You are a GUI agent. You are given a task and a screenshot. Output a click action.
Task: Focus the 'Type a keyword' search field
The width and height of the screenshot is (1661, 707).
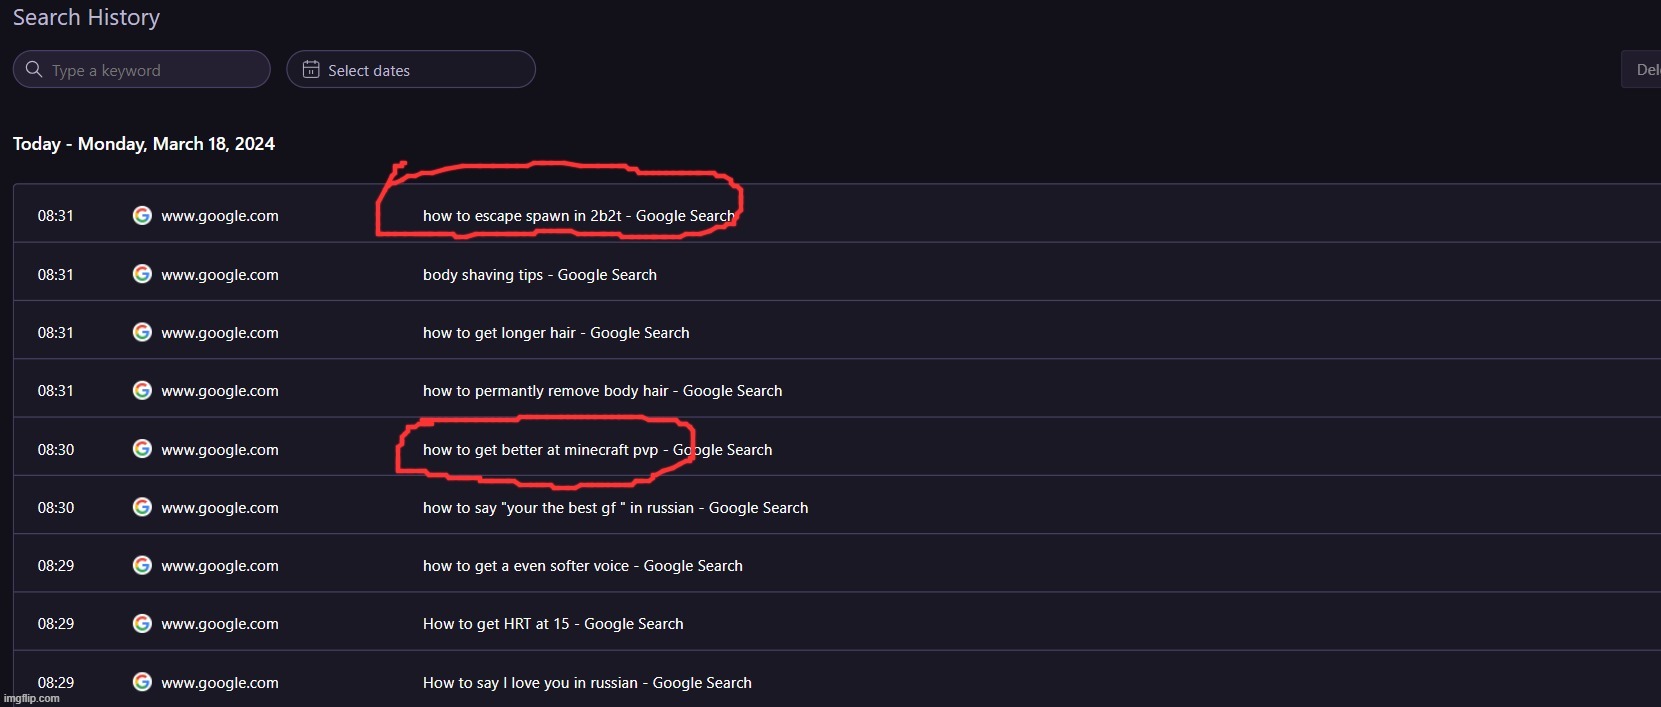click(141, 69)
